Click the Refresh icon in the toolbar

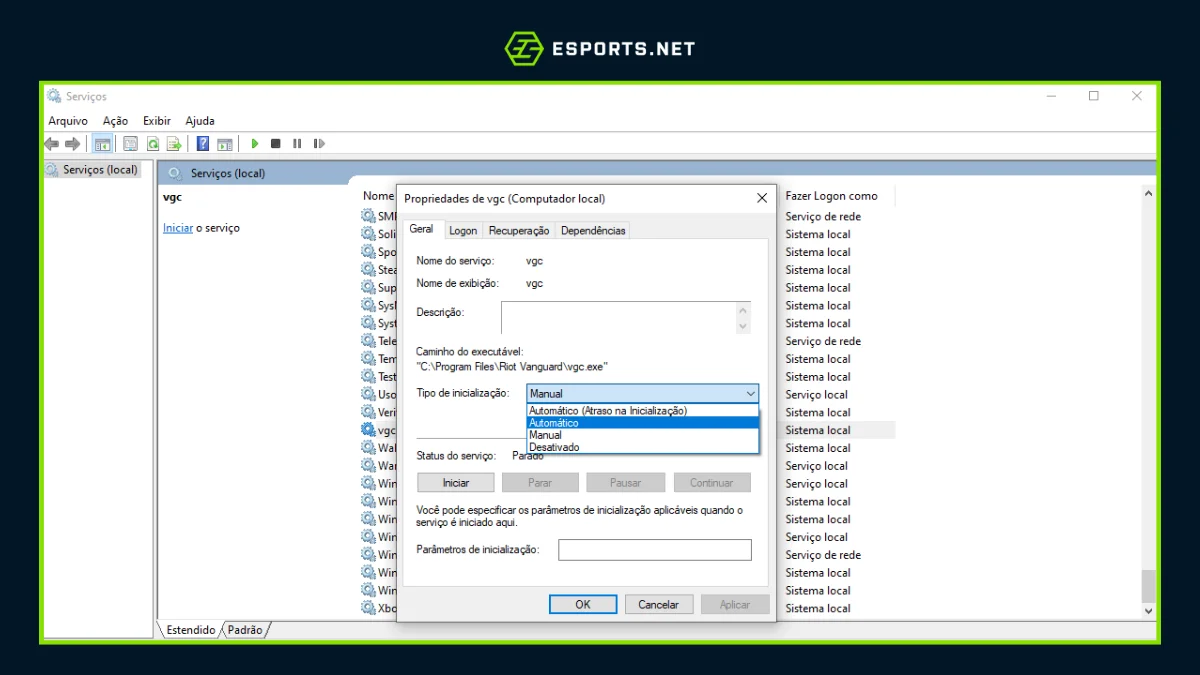[153, 144]
